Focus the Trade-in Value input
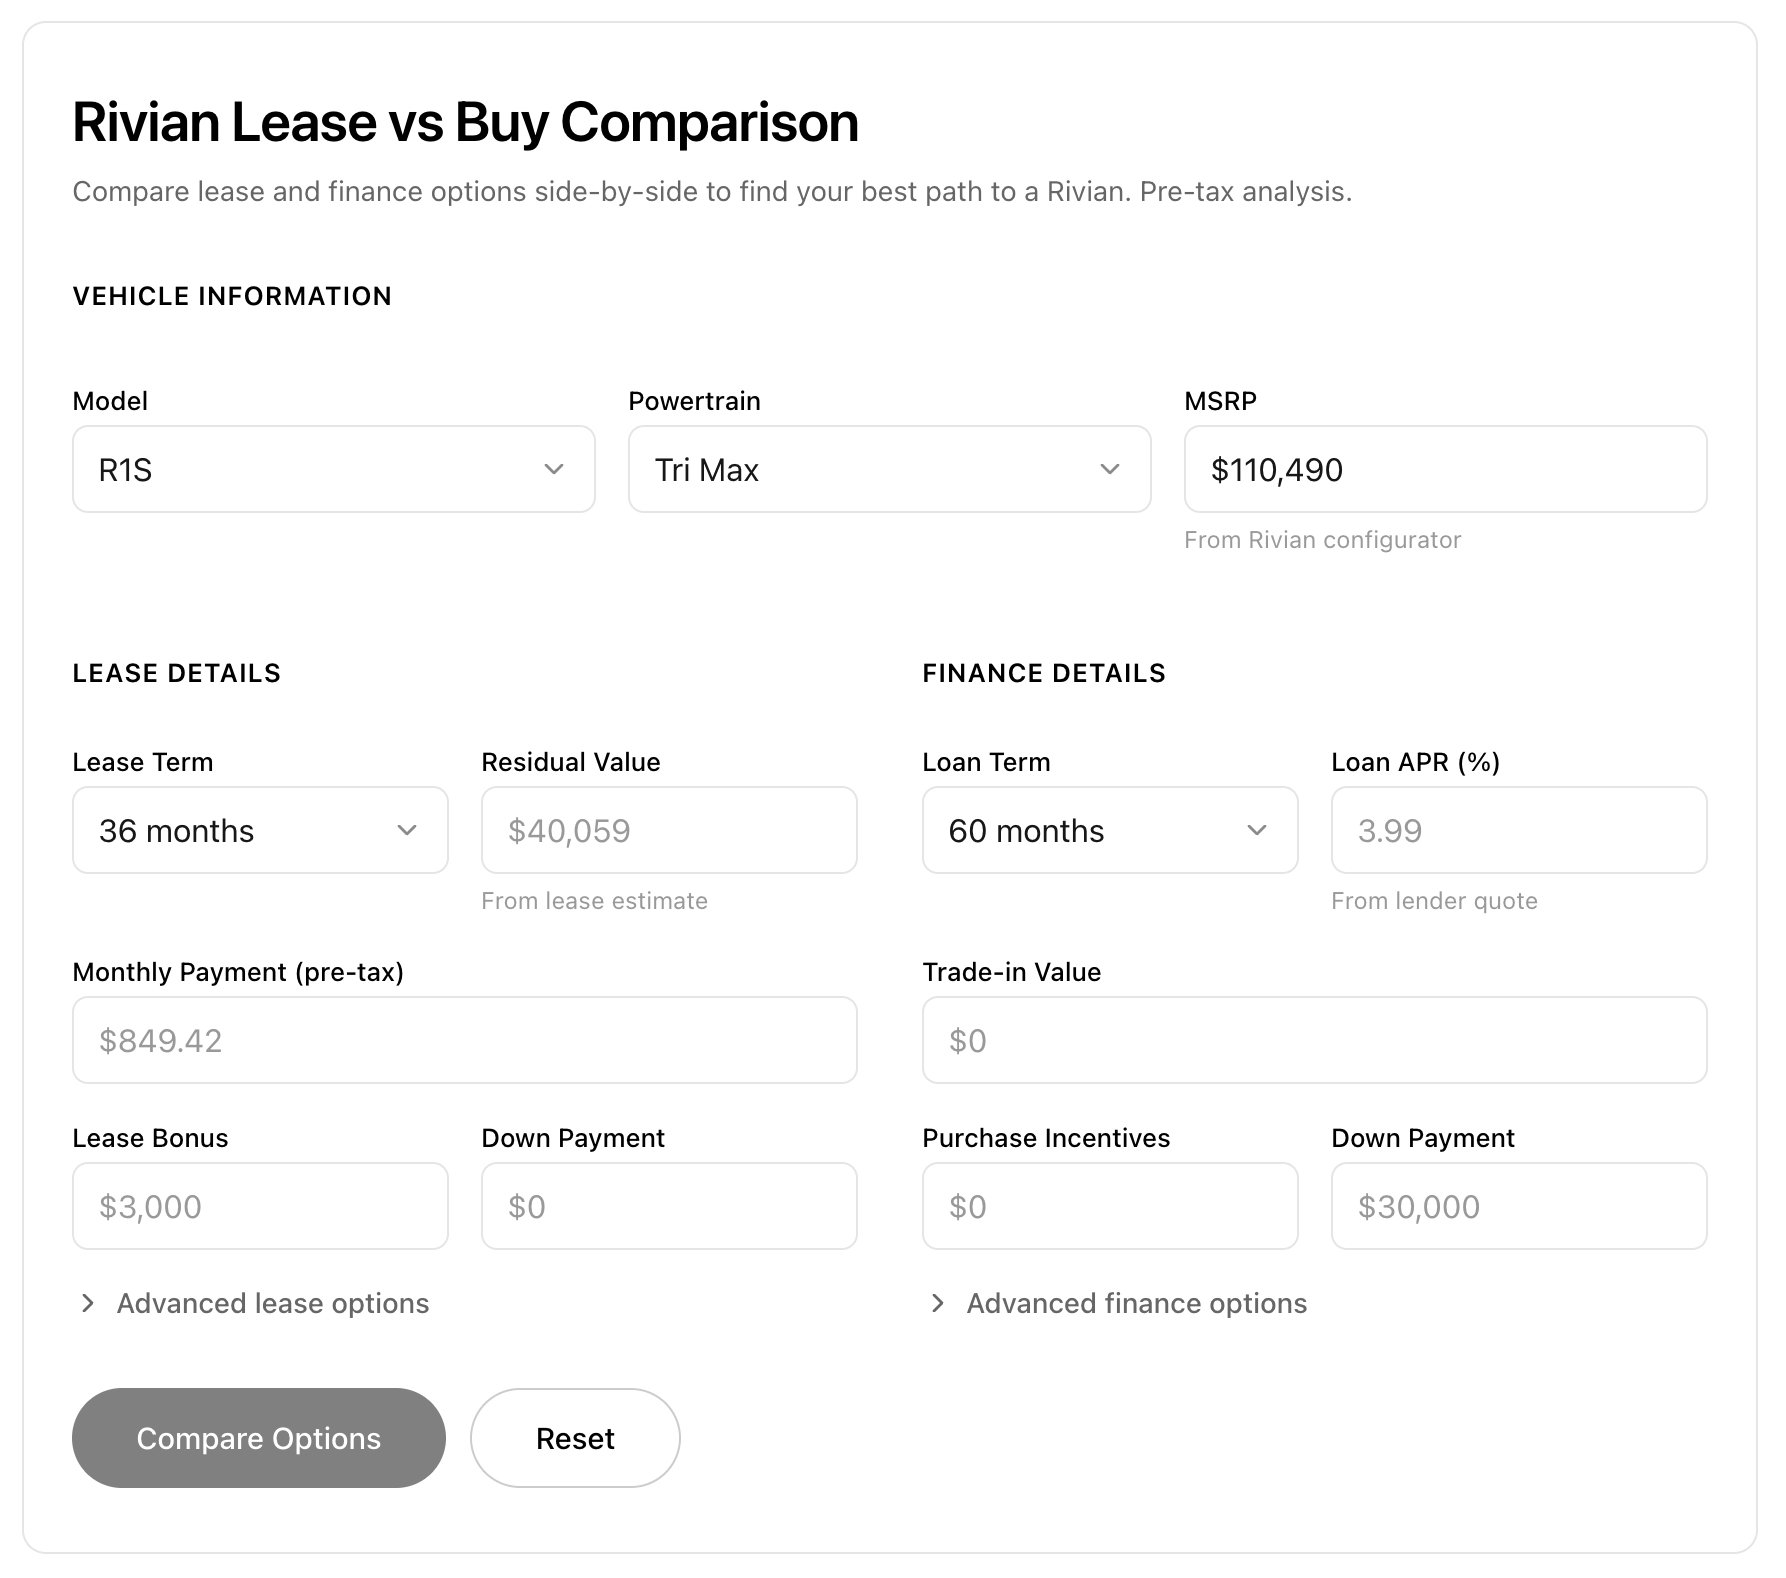This screenshot has width=1786, height=1578. click(x=1314, y=1040)
